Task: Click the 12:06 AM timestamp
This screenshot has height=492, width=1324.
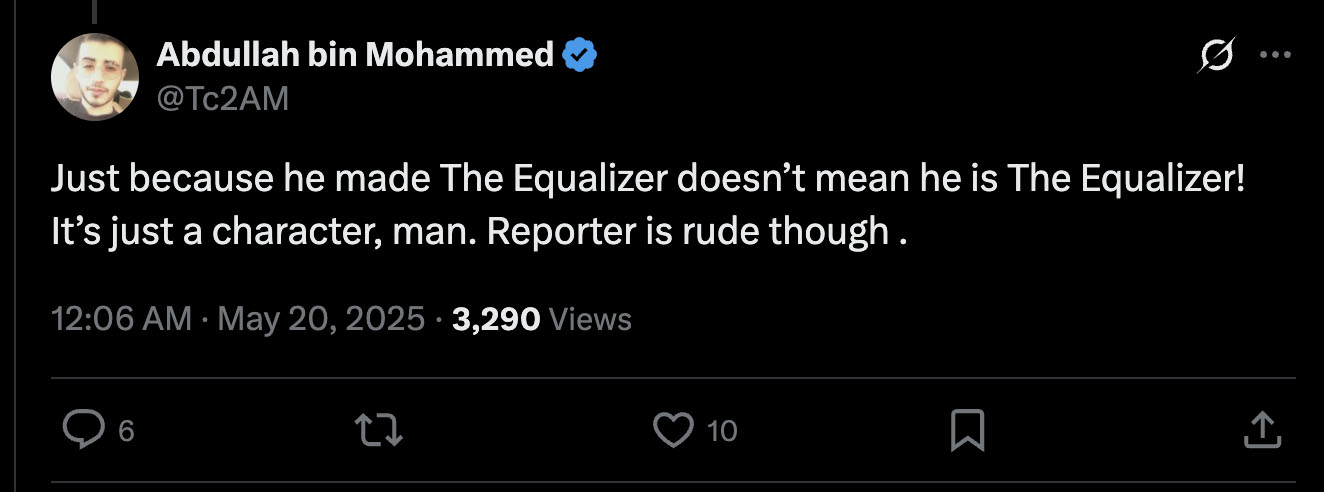Action: 121,319
